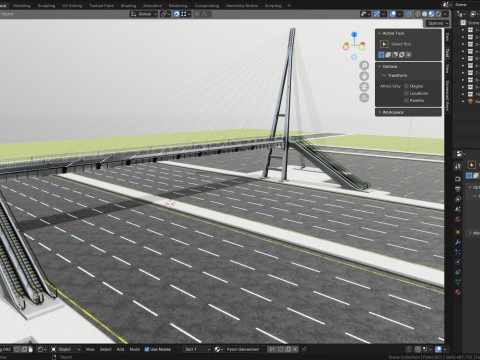This screenshot has width=480, height=360.
Task: Open the Render properties tab icon
Action: 458,179
